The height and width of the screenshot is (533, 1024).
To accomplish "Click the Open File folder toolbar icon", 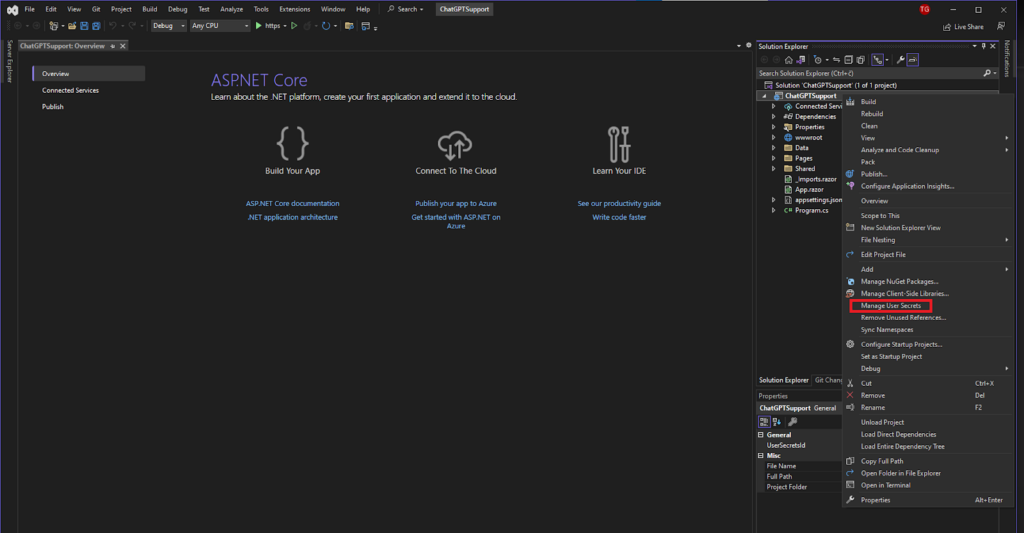I will coord(72,26).
